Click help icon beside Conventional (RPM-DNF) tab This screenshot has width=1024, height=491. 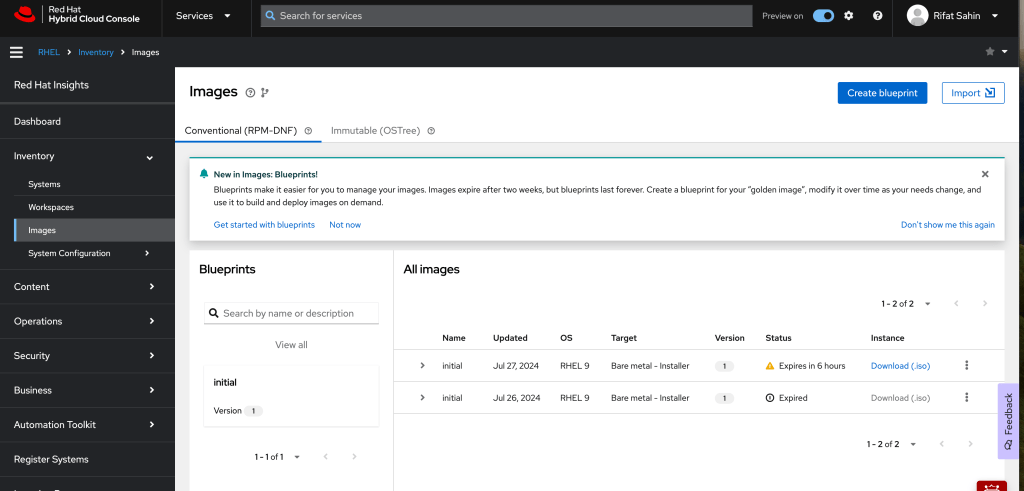[308, 131]
